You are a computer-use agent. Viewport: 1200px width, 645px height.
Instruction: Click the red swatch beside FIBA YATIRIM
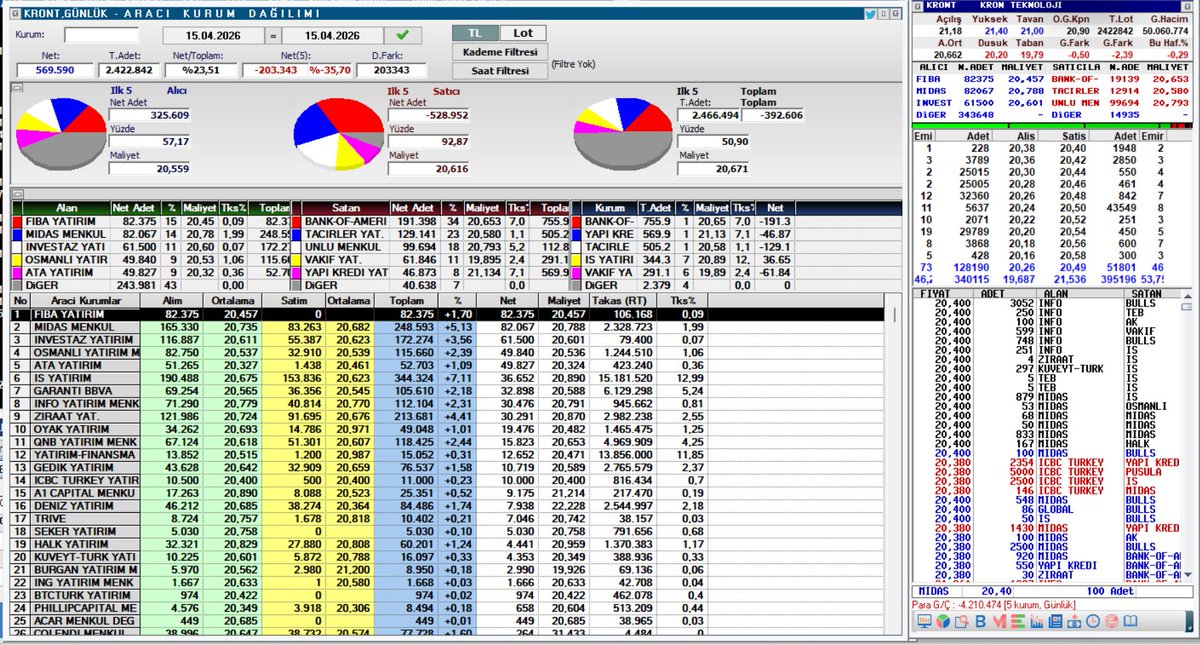click(17, 220)
